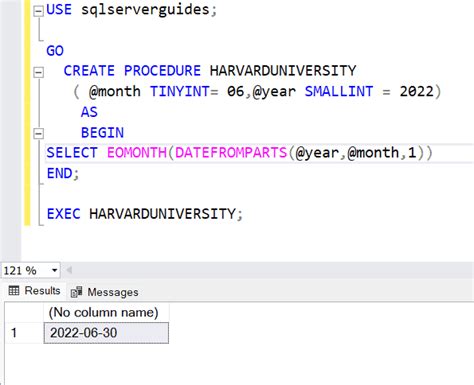This screenshot has width=474, height=385.
Task: Collapse the USE sqlserverguides code block
Action: 39,11
